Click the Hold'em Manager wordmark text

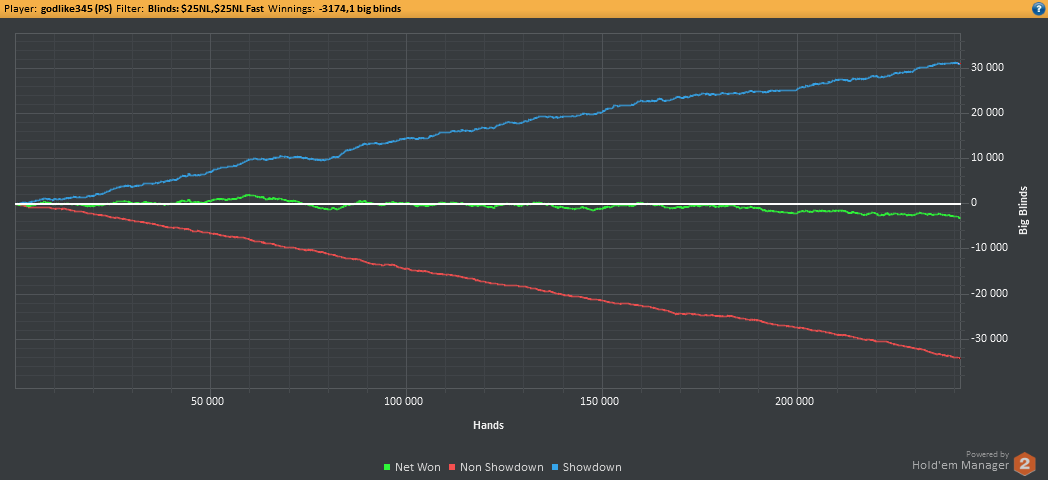pos(960,465)
